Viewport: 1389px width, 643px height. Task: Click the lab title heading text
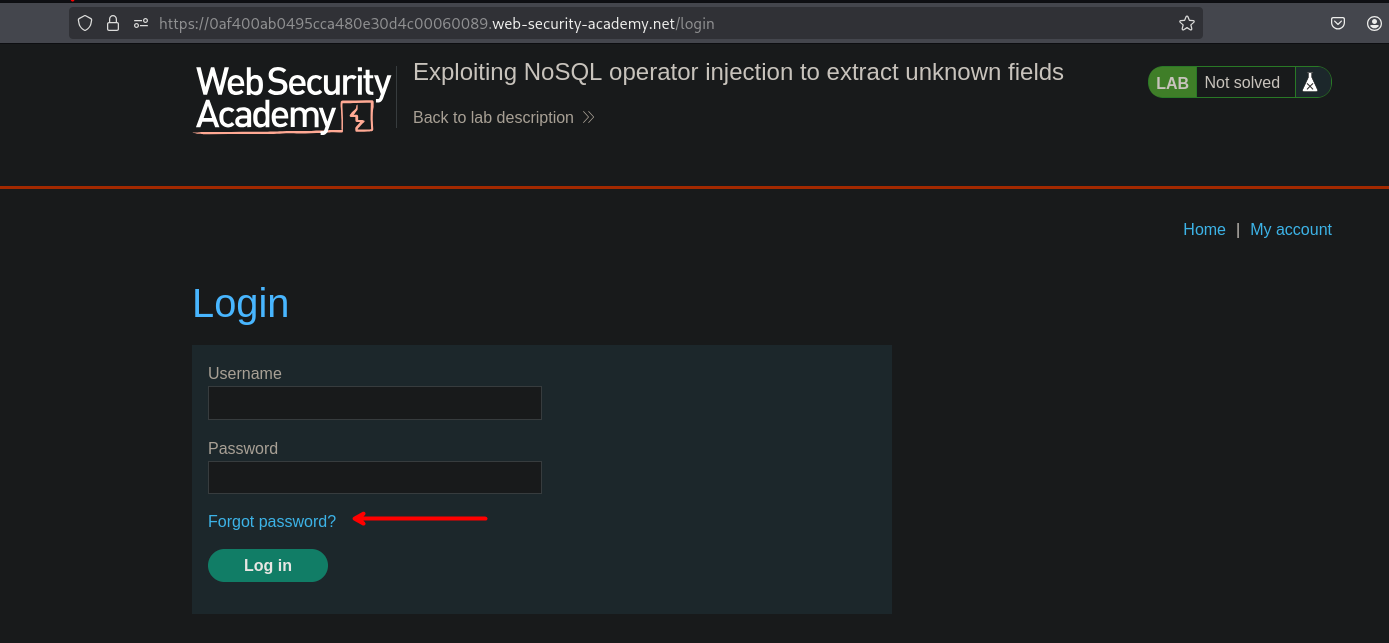click(738, 72)
